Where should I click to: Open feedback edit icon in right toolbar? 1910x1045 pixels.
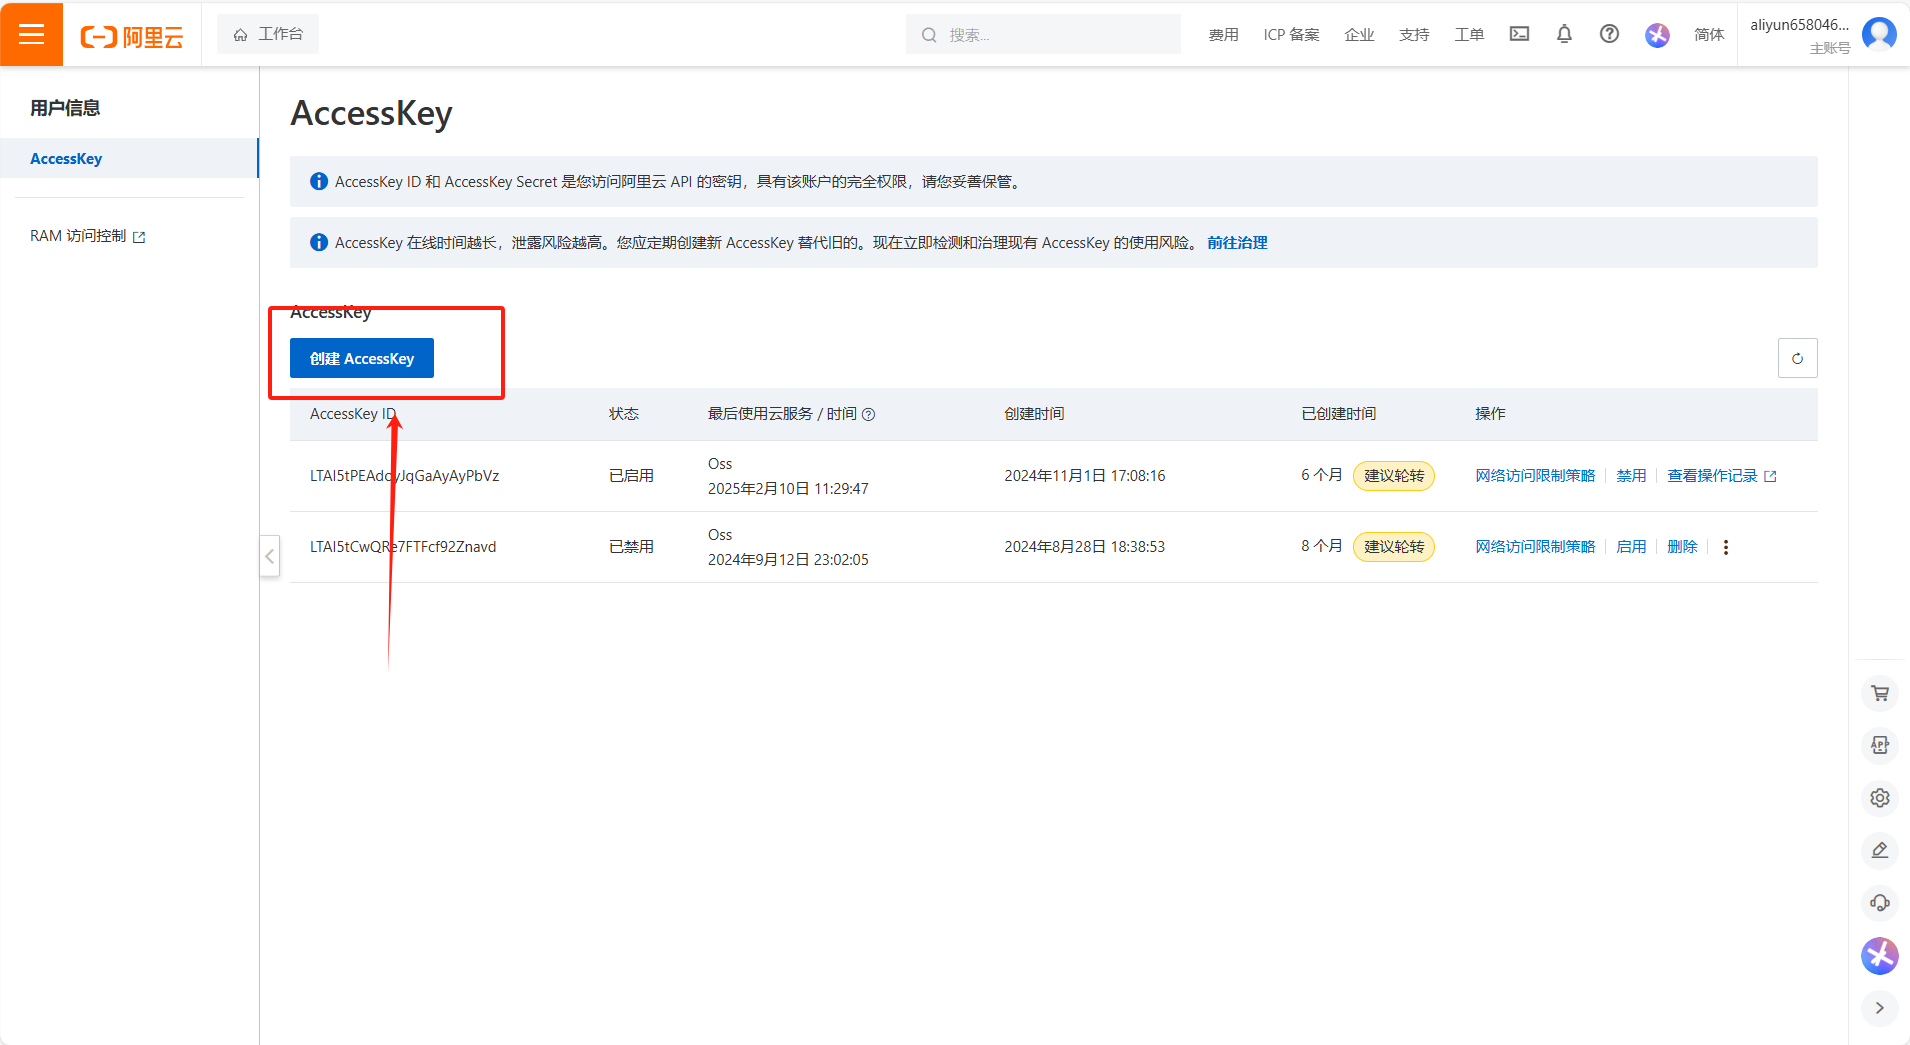point(1880,850)
